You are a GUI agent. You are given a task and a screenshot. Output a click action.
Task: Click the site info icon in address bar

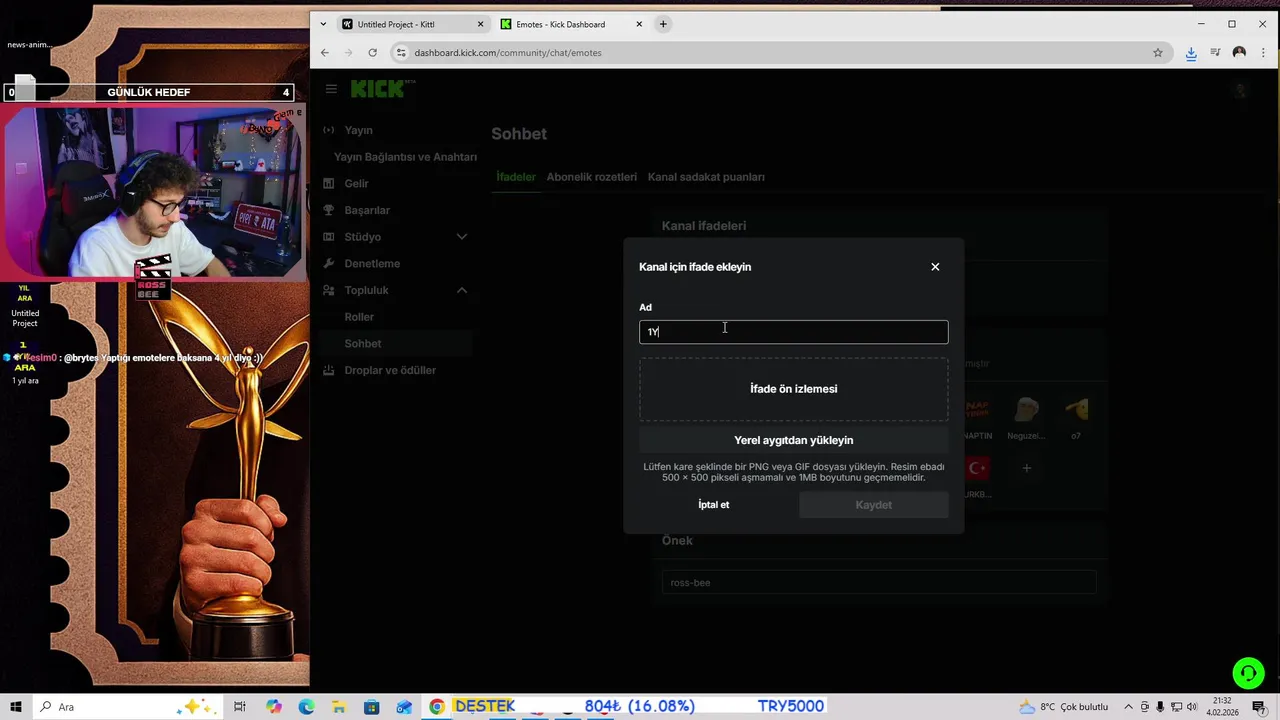click(x=401, y=53)
